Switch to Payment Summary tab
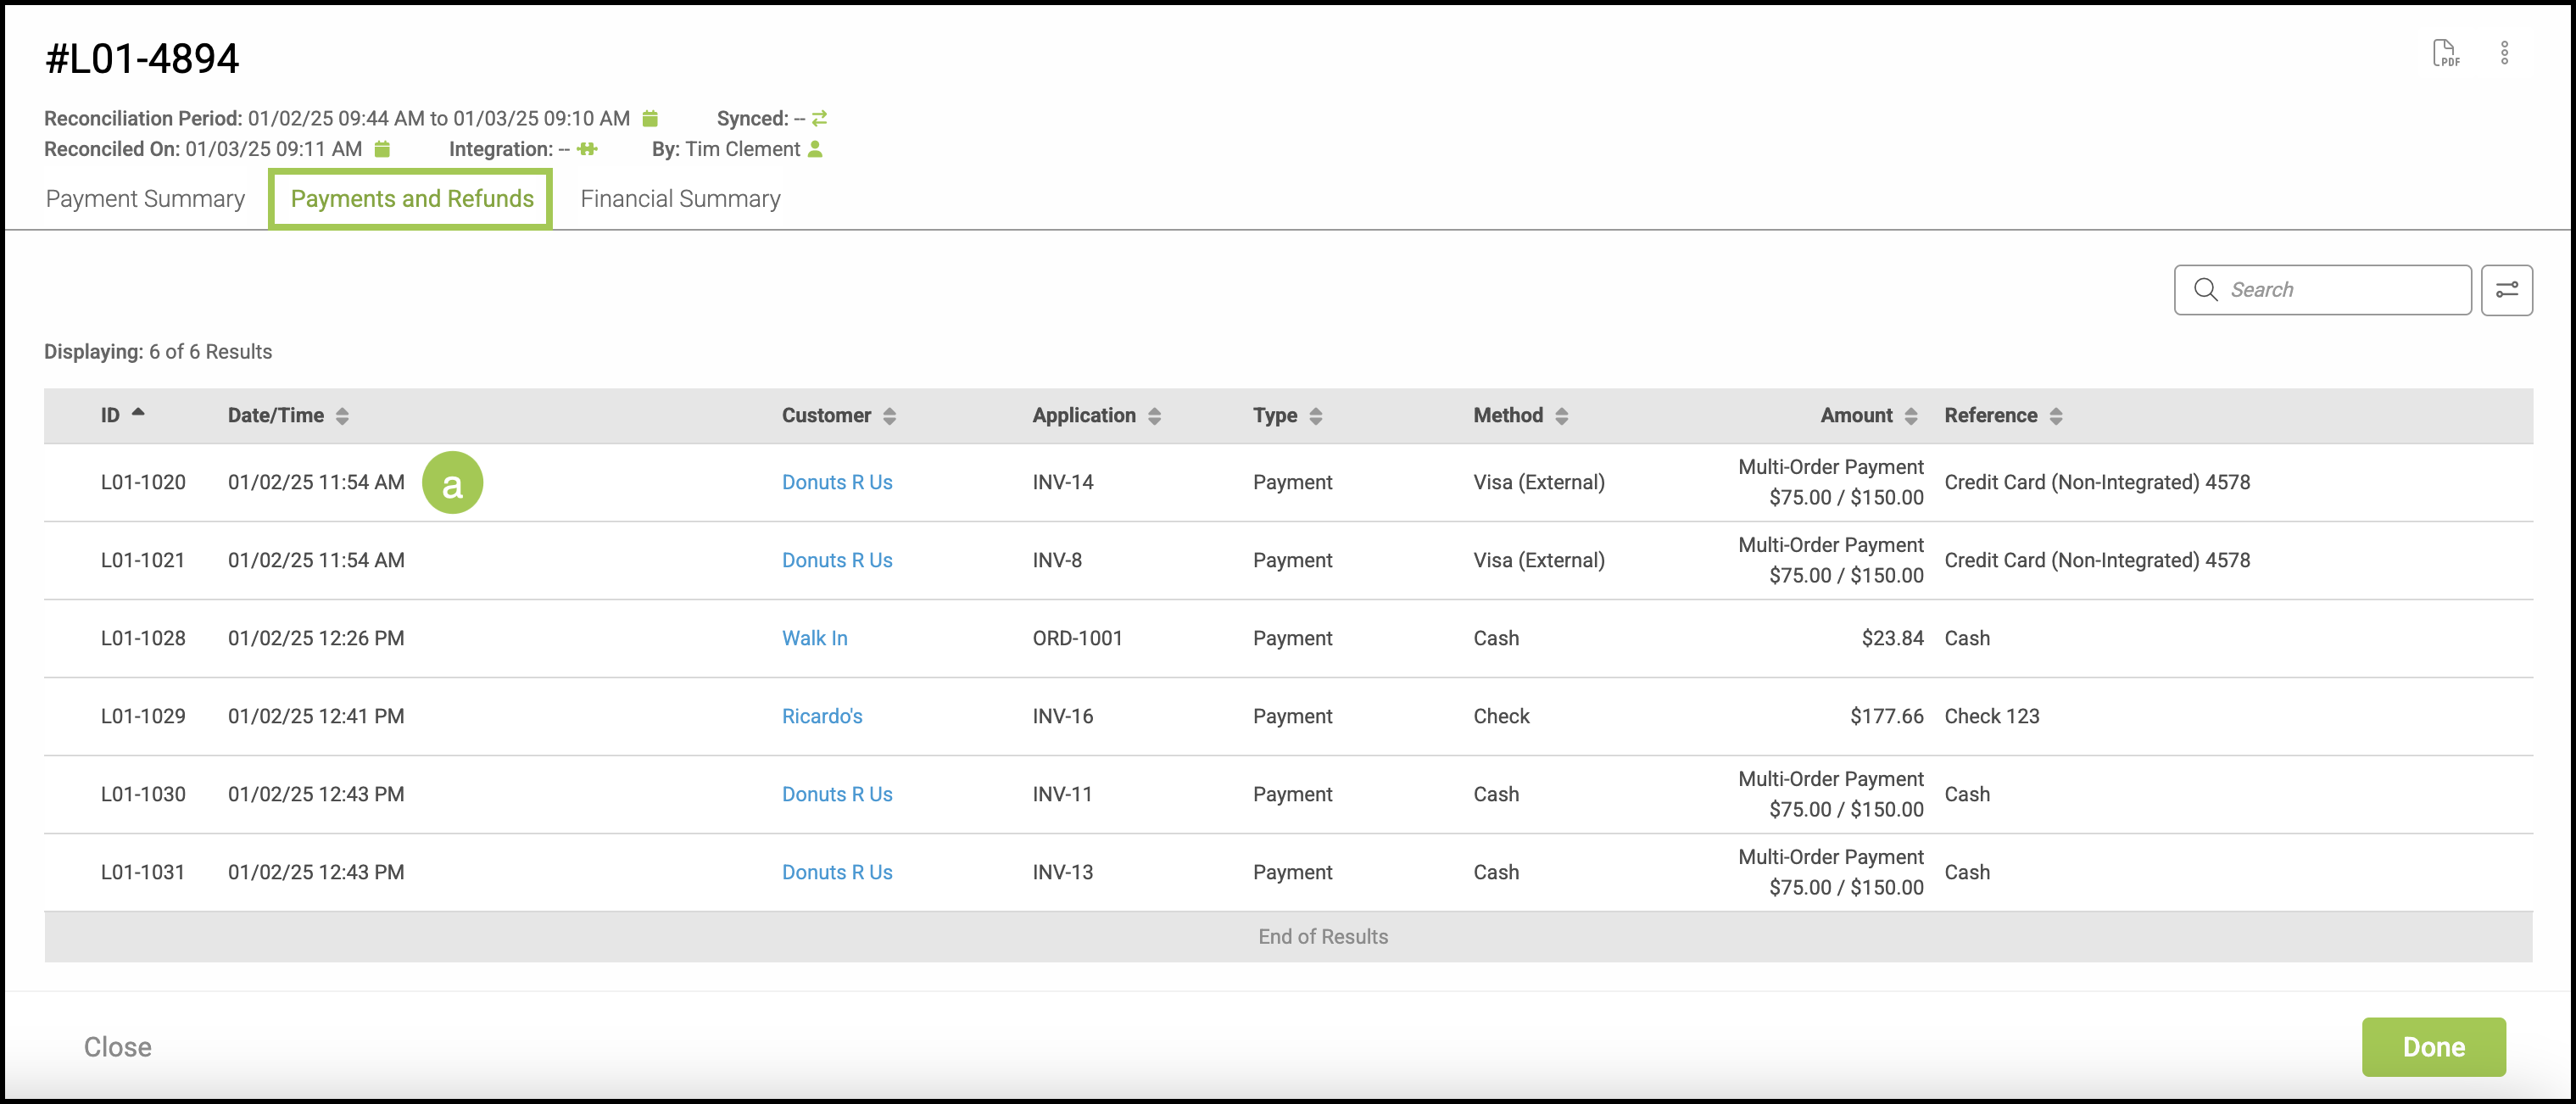Viewport: 2576px width, 1104px height. click(x=145, y=199)
